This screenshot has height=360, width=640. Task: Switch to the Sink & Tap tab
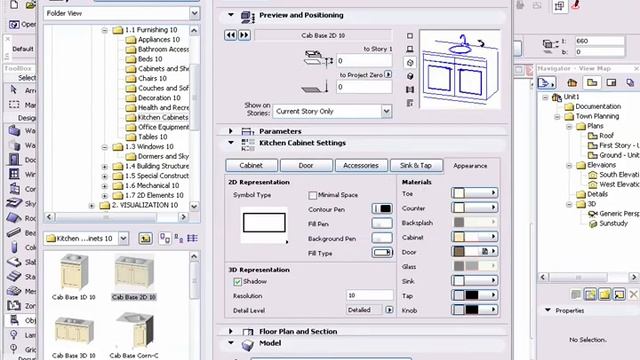(416, 165)
